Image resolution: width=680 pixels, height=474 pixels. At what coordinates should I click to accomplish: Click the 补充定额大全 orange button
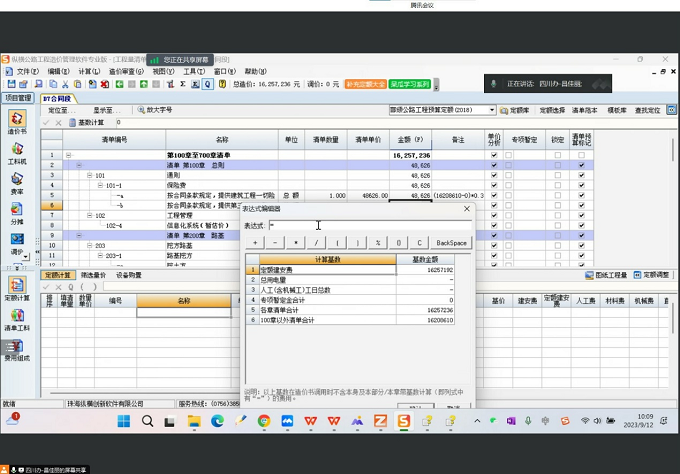click(365, 85)
